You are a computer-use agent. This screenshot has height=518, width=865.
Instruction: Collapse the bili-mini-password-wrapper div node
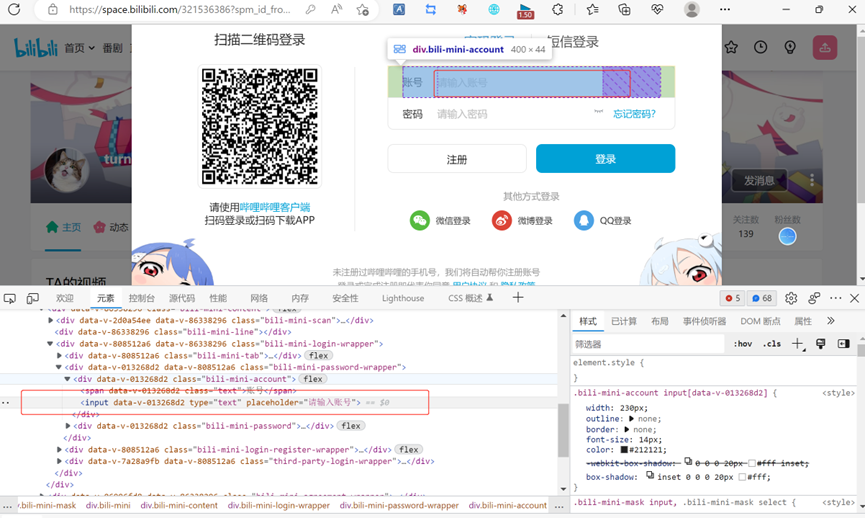[59, 367]
